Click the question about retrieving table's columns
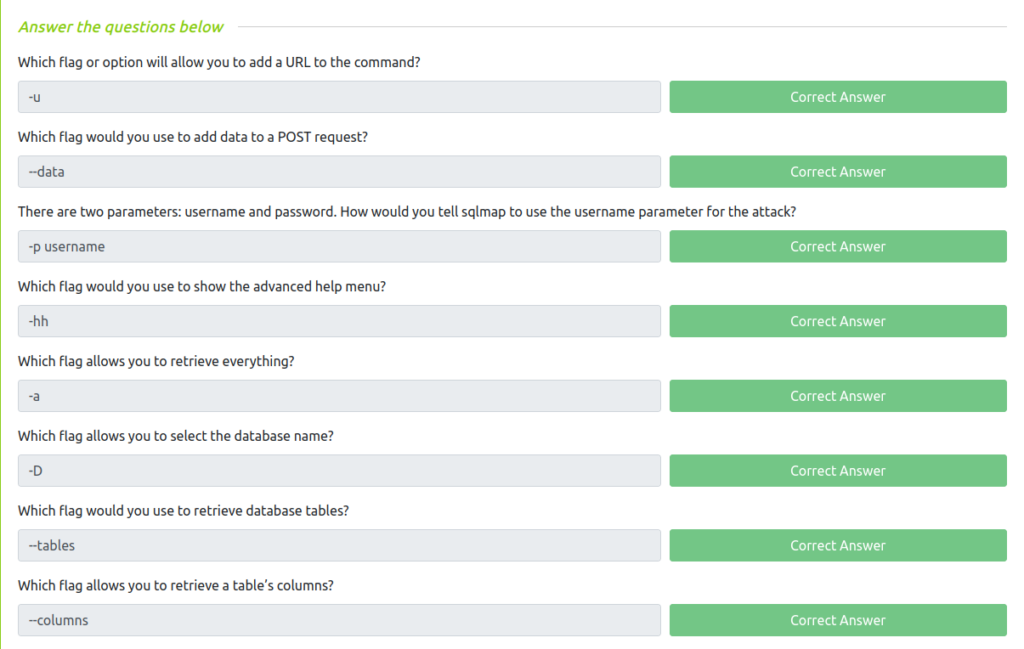Image resolution: width=1024 pixels, height=649 pixels. (x=176, y=586)
